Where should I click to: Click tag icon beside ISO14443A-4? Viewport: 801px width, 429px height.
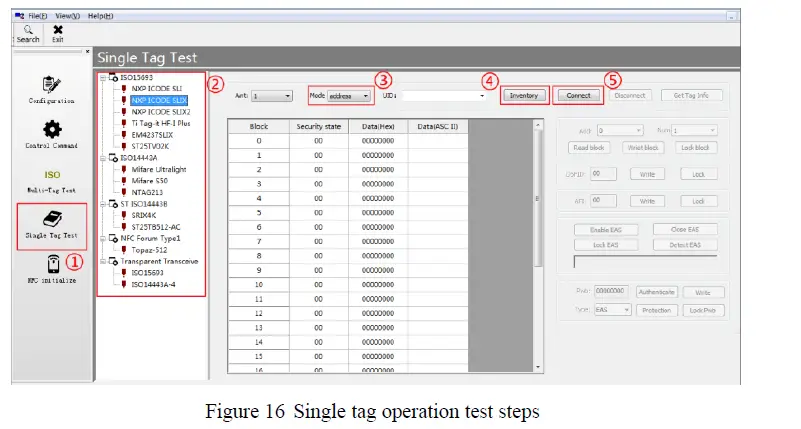tap(123, 284)
